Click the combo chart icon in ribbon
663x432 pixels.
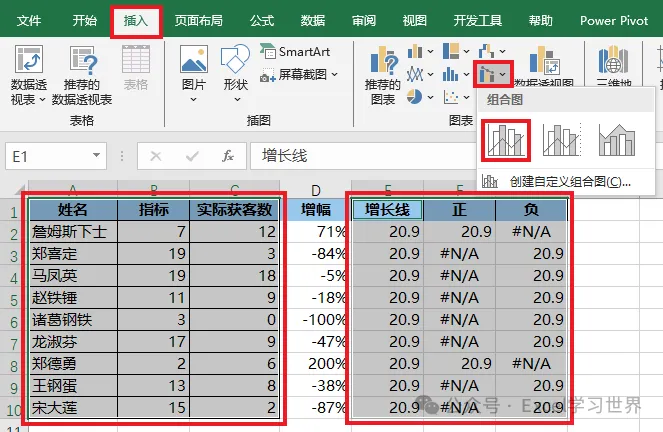(x=487, y=75)
